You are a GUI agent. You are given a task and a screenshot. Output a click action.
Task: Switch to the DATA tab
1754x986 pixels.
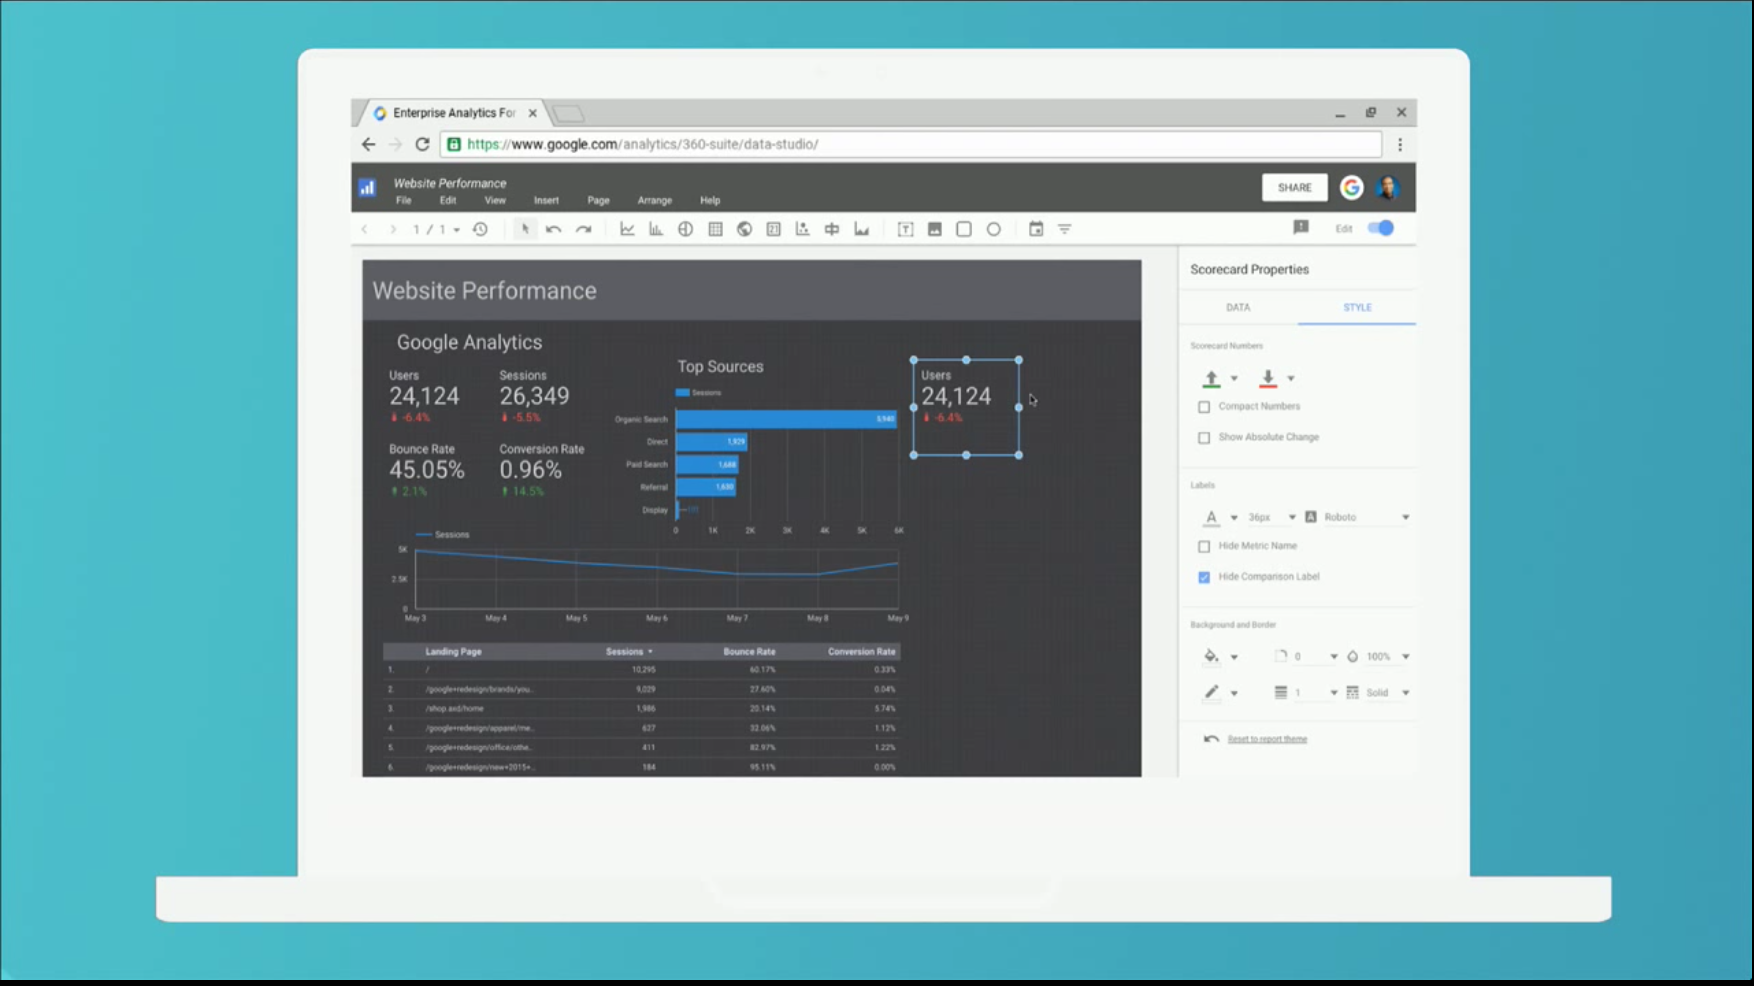pyautogui.click(x=1238, y=307)
